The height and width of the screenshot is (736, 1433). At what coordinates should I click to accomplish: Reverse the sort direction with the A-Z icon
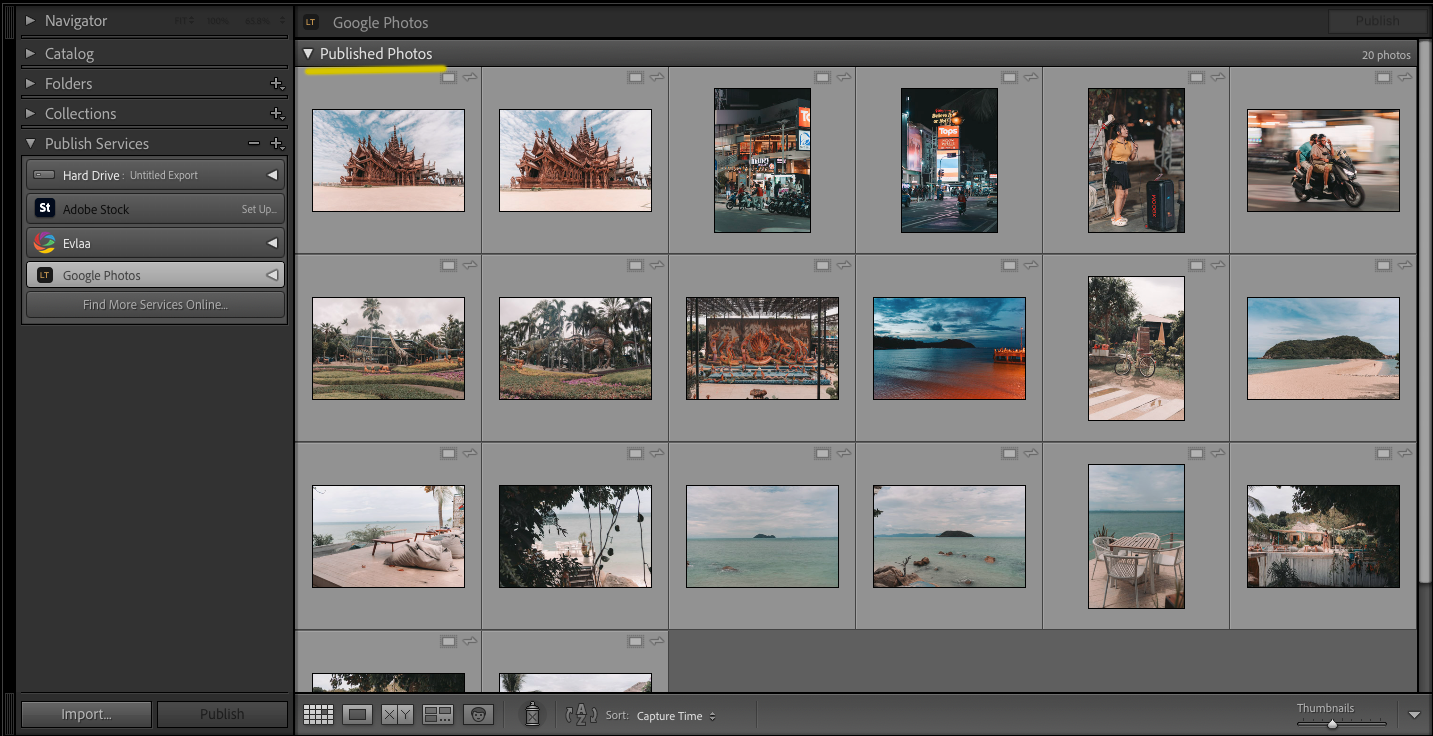(580, 715)
